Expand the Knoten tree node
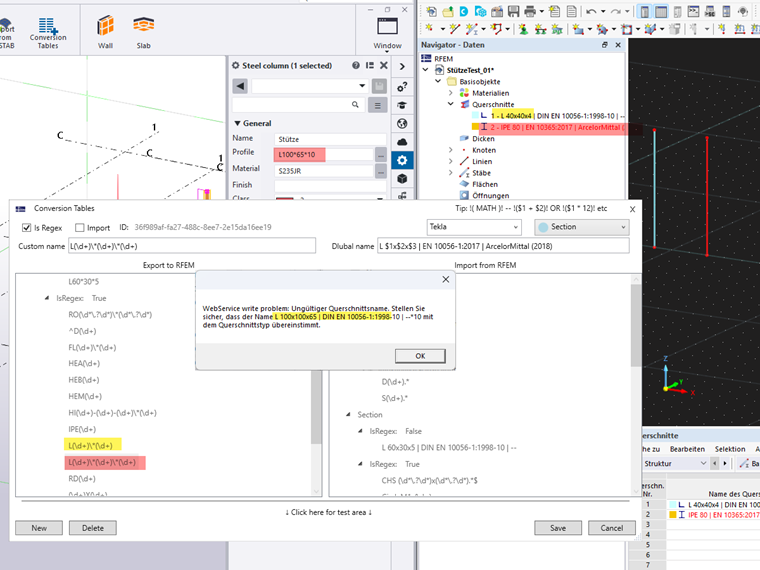760x570 pixels. [x=450, y=150]
